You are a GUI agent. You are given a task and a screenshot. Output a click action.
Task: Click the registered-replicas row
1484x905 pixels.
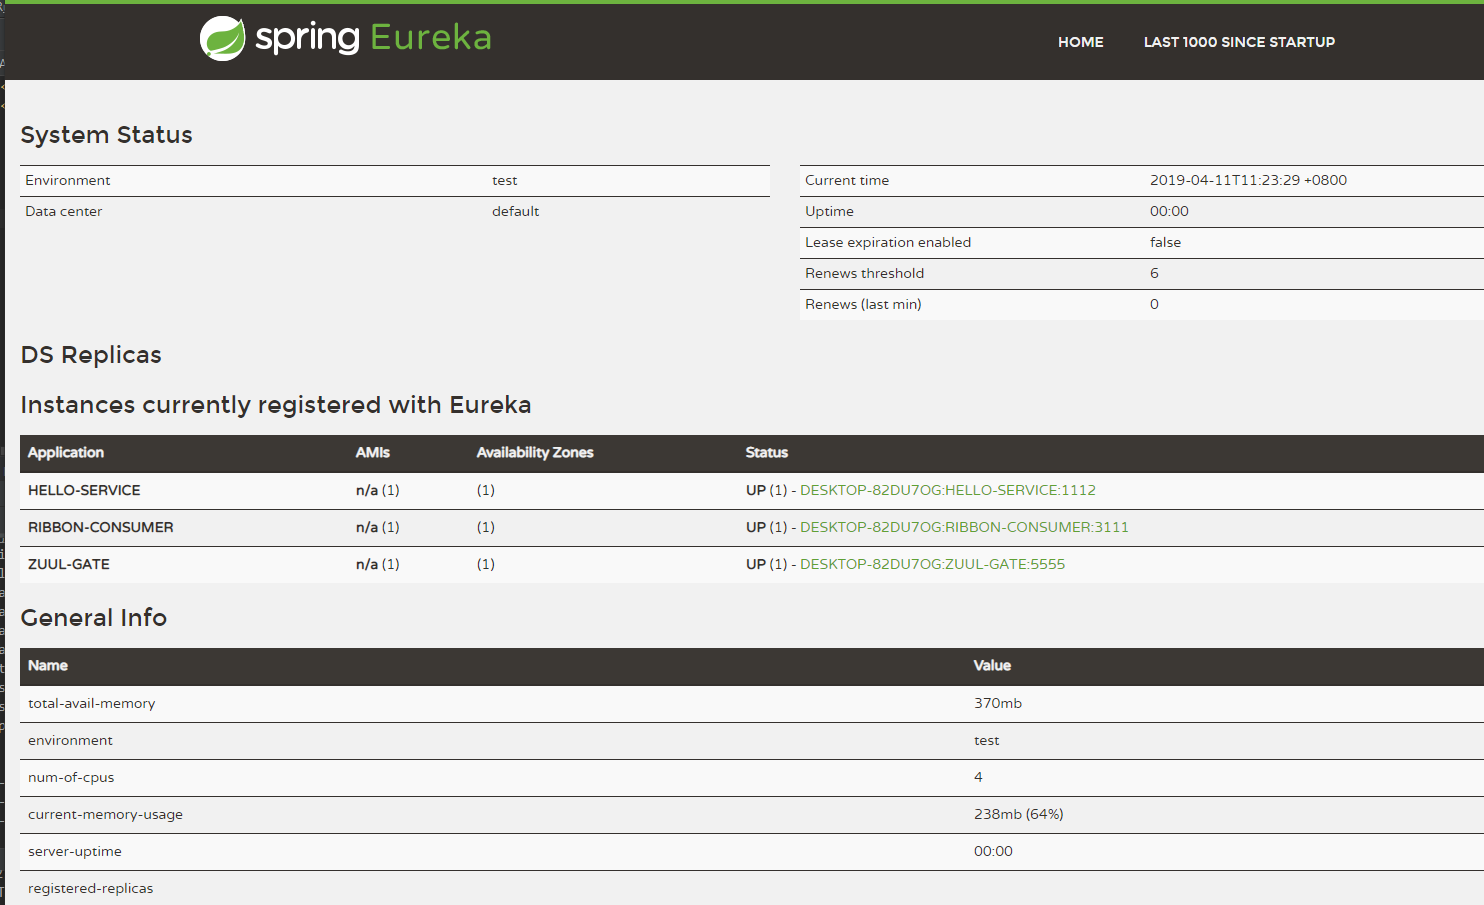(x=90, y=888)
